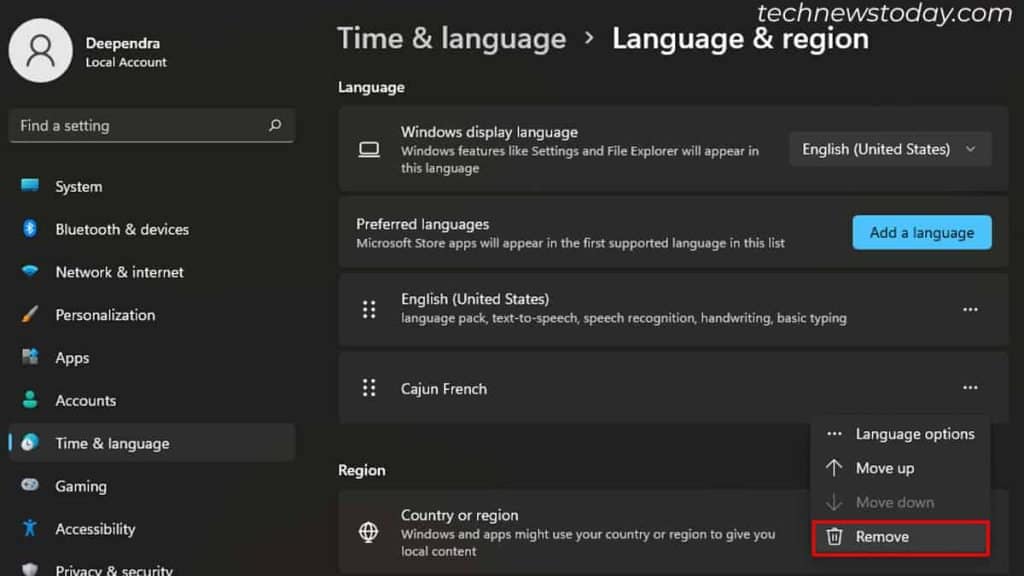Image resolution: width=1024 pixels, height=576 pixels.
Task: Click the magnifier icon in Find a setting
Action: click(274, 125)
